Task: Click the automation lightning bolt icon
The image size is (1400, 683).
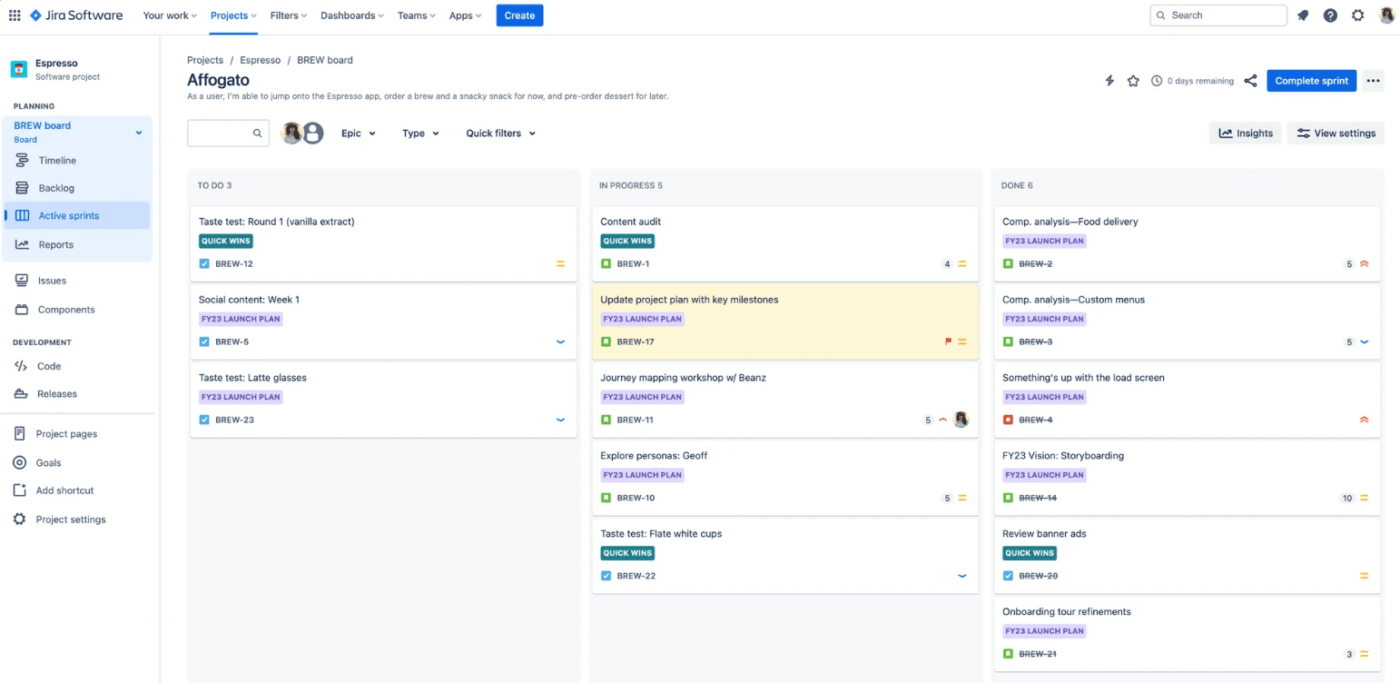Action: coord(1109,81)
